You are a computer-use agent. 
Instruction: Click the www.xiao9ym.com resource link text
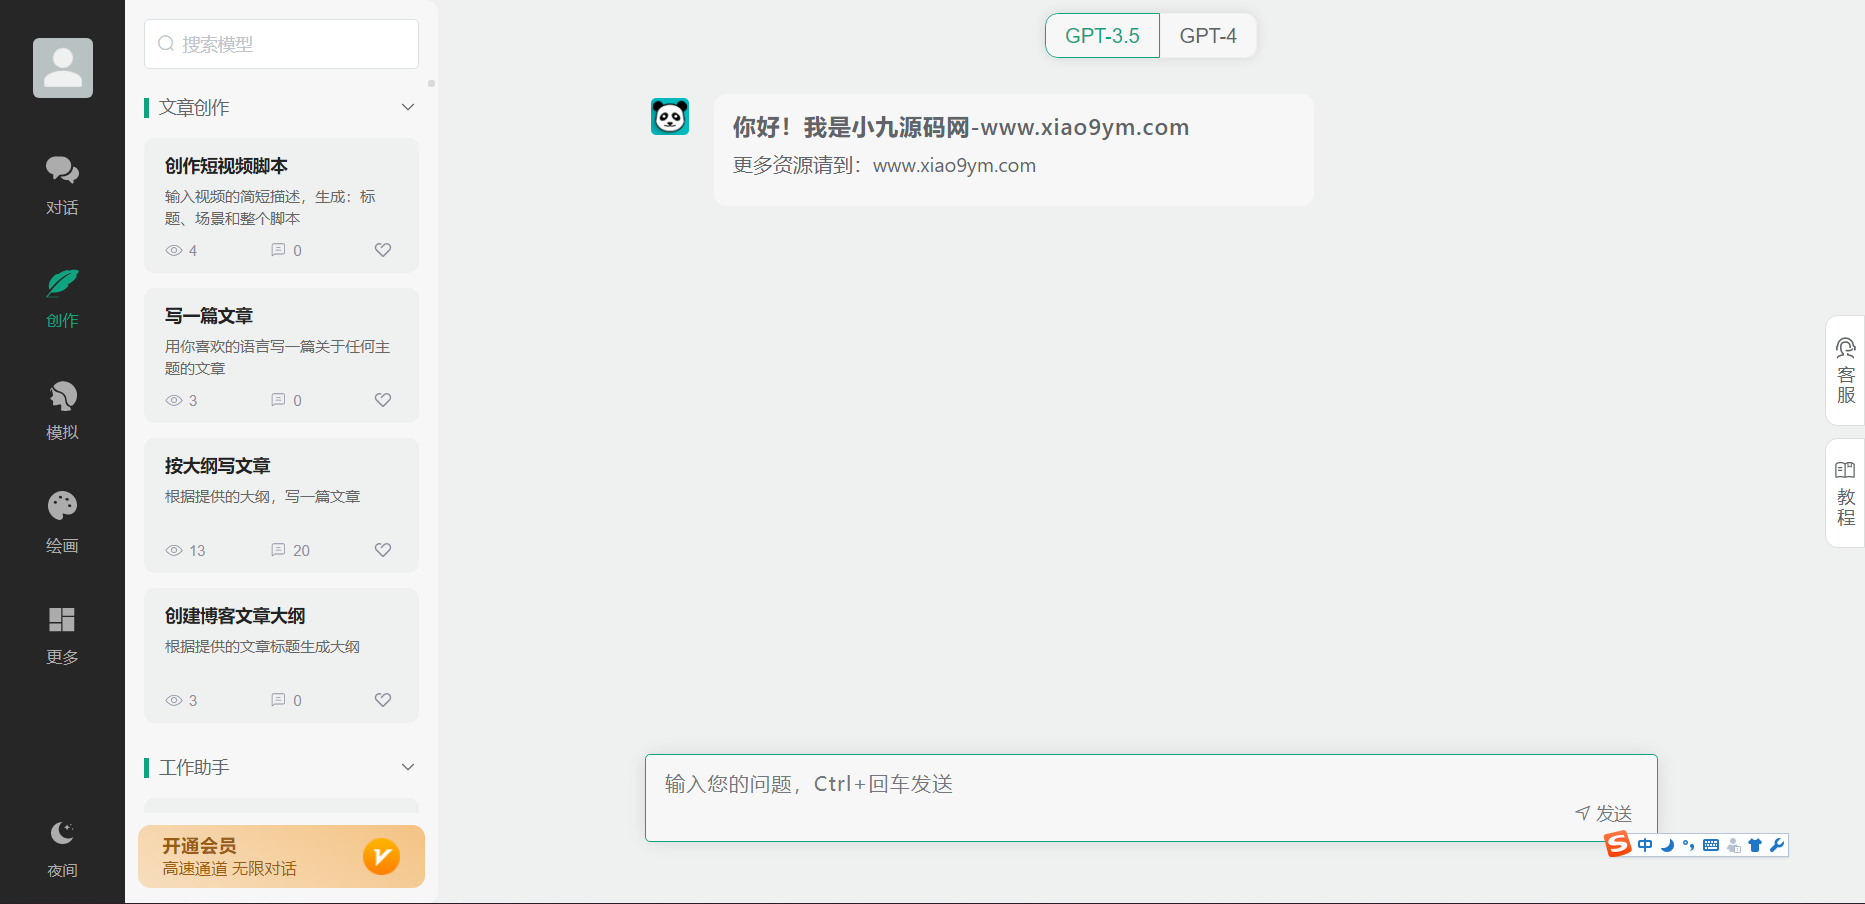click(954, 166)
